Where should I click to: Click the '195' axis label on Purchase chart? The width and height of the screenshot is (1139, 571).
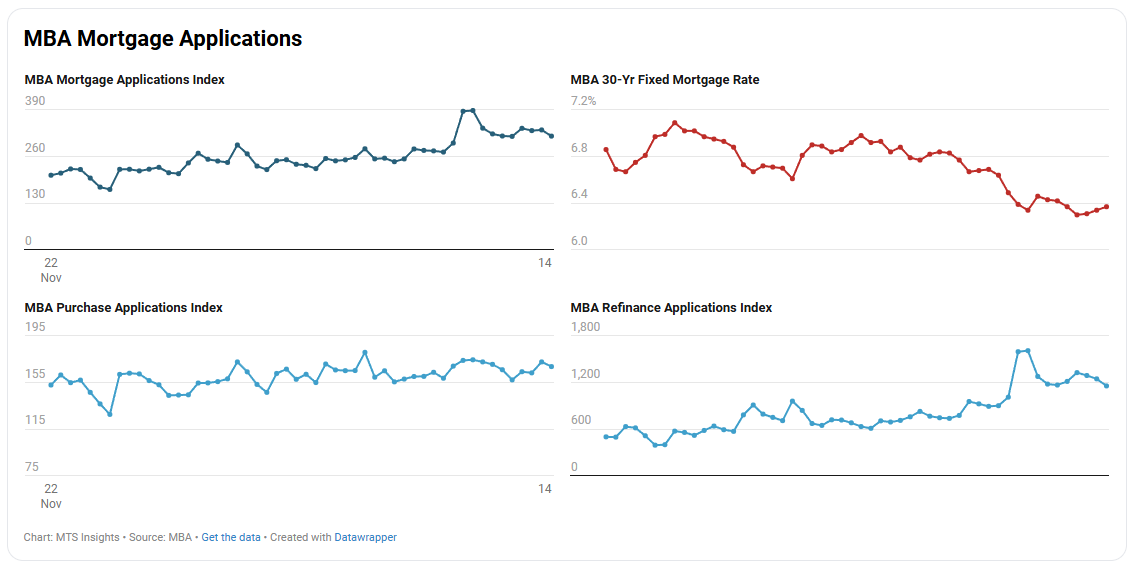[35, 327]
